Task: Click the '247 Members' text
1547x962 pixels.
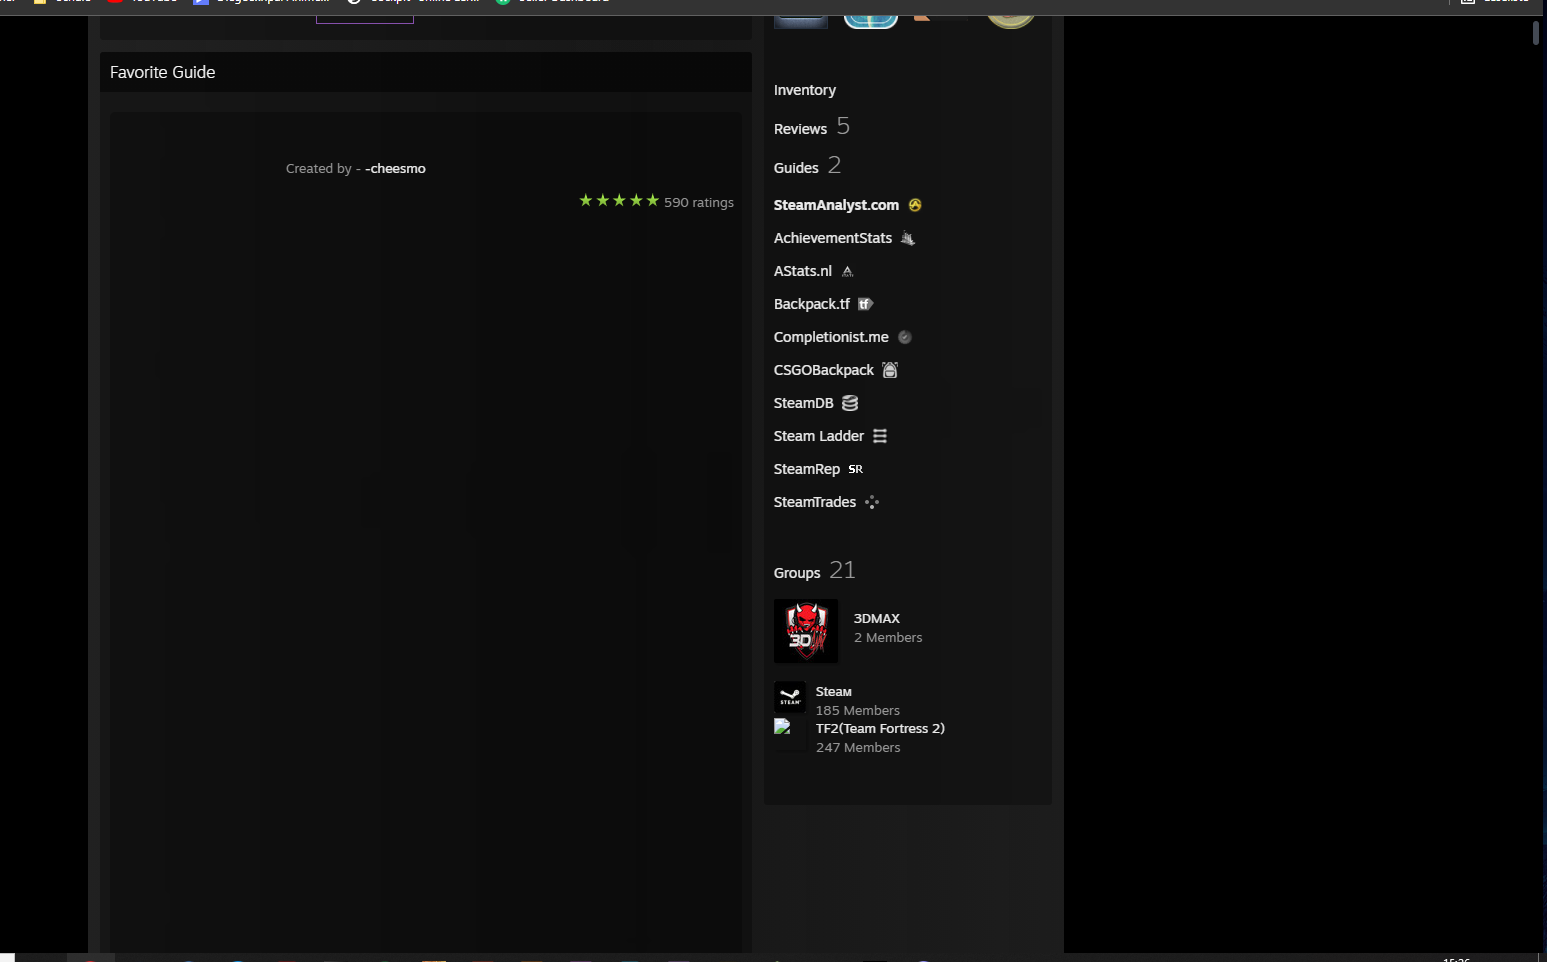Action: [858, 748]
